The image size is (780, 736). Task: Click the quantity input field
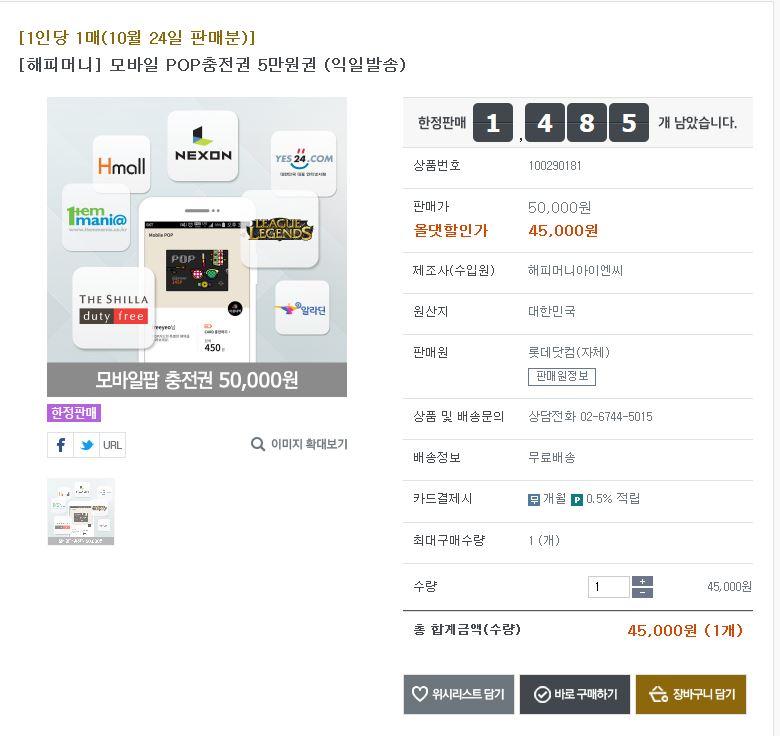pos(608,587)
